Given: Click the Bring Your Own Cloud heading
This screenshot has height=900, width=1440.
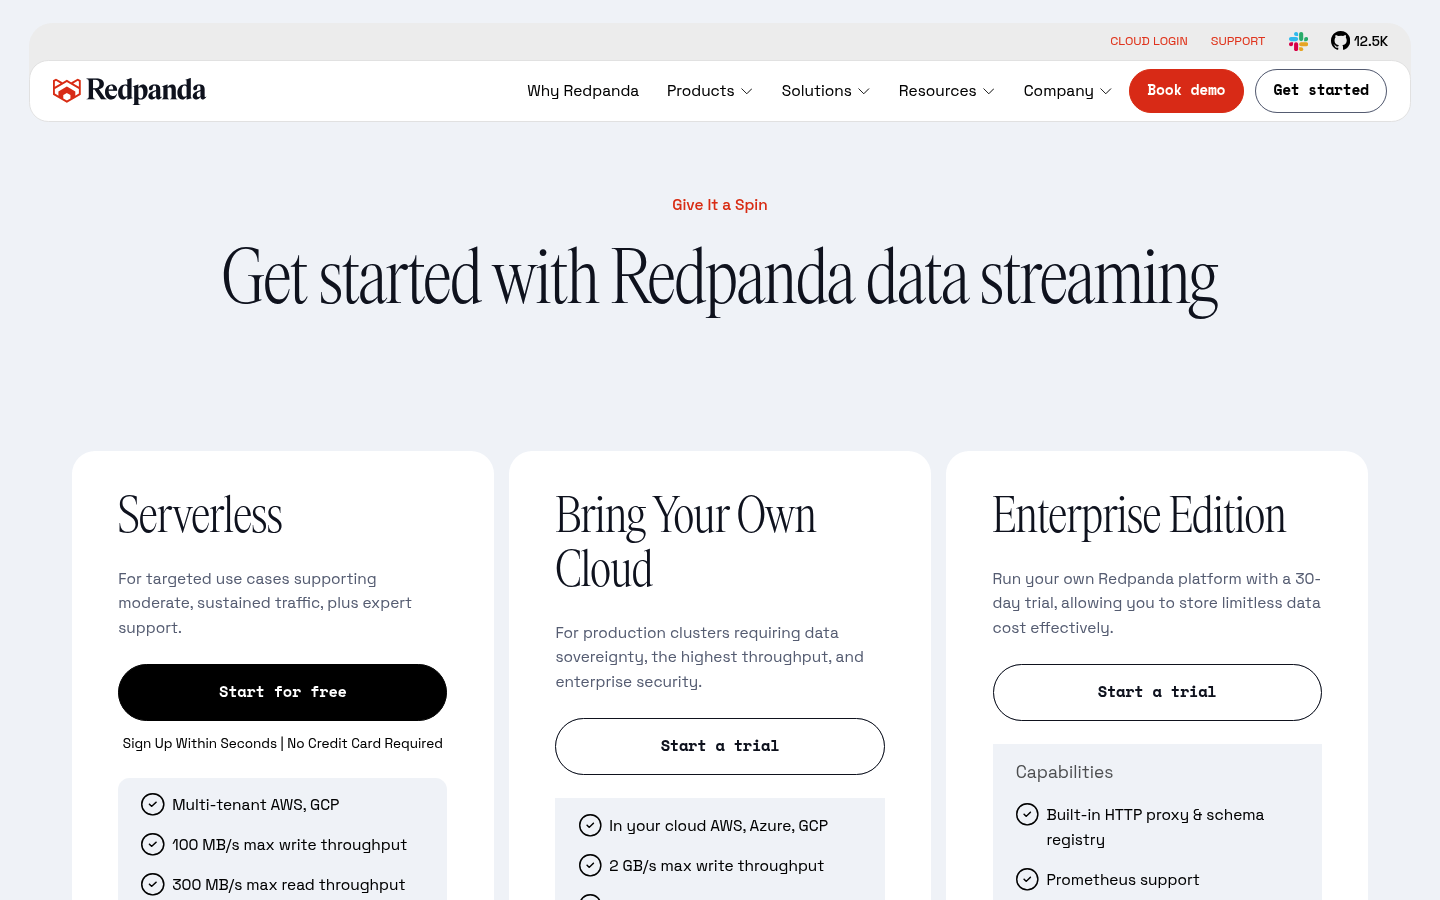Looking at the screenshot, I should coord(686,543).
